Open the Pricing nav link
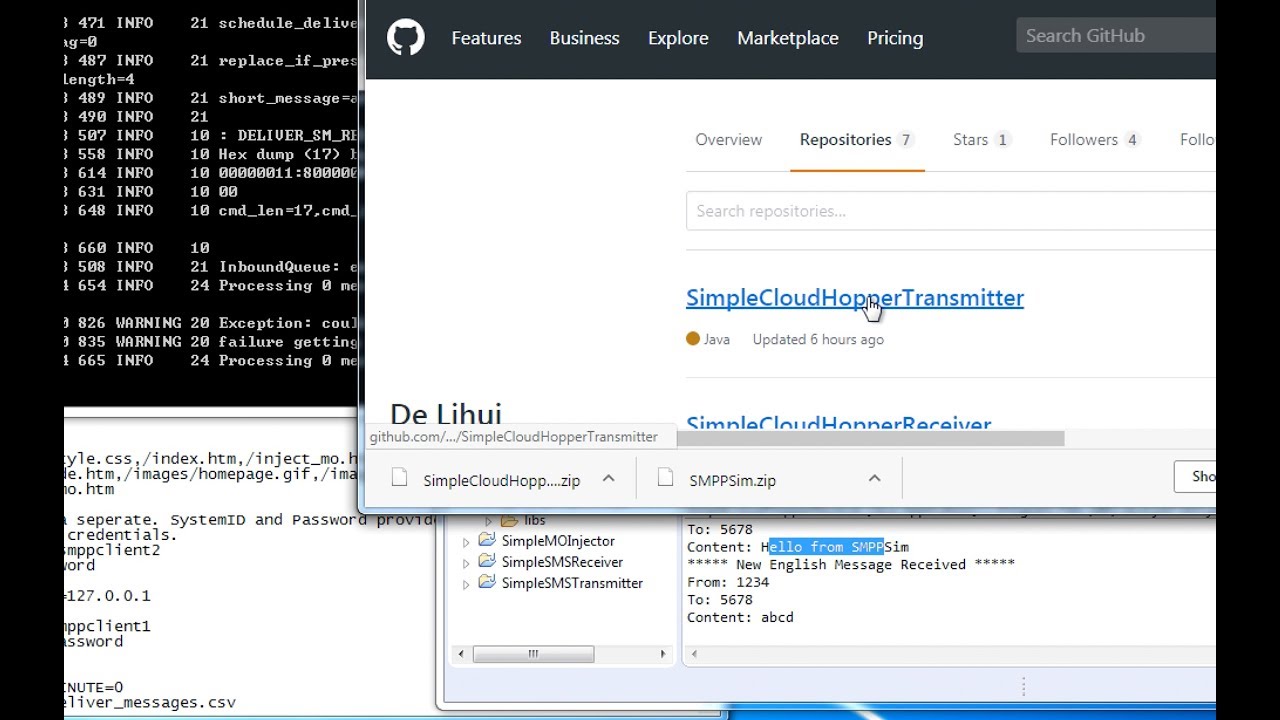This screenshot has height=720, width=1280. click(x=895, y=38)
